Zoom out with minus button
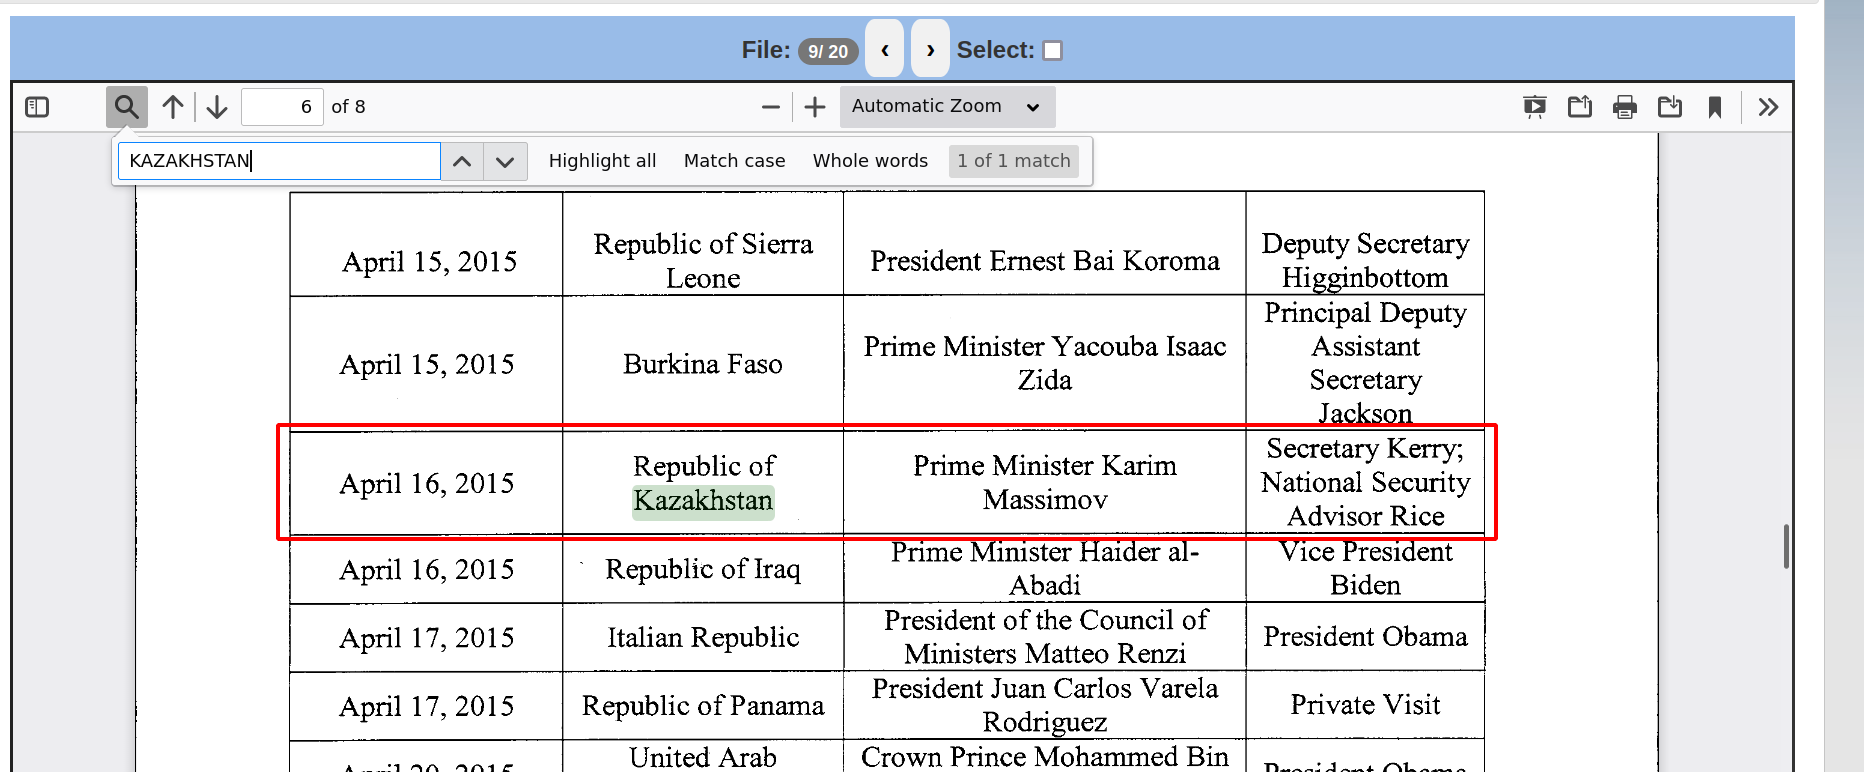The image size is (1864, 772). coord(770,107)
